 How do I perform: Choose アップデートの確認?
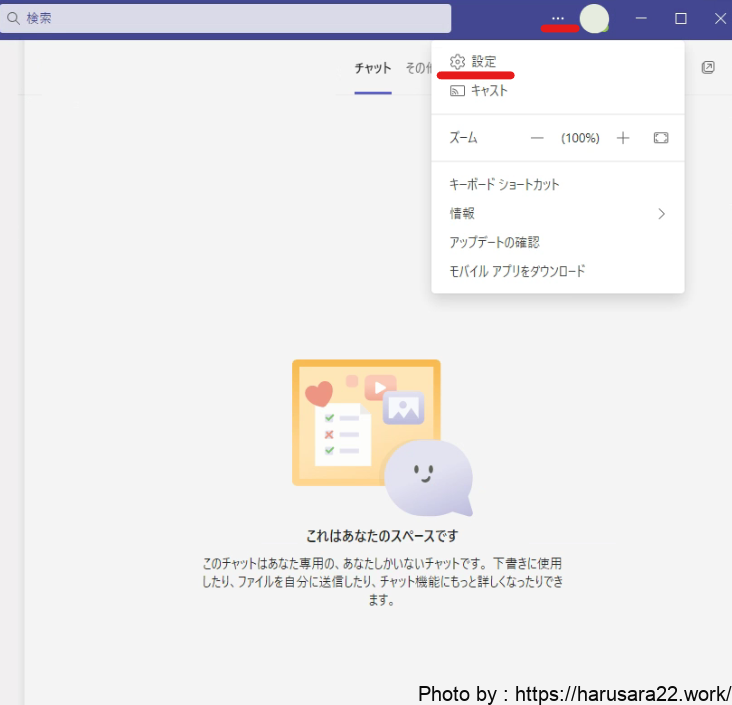(x=495, y=243)
